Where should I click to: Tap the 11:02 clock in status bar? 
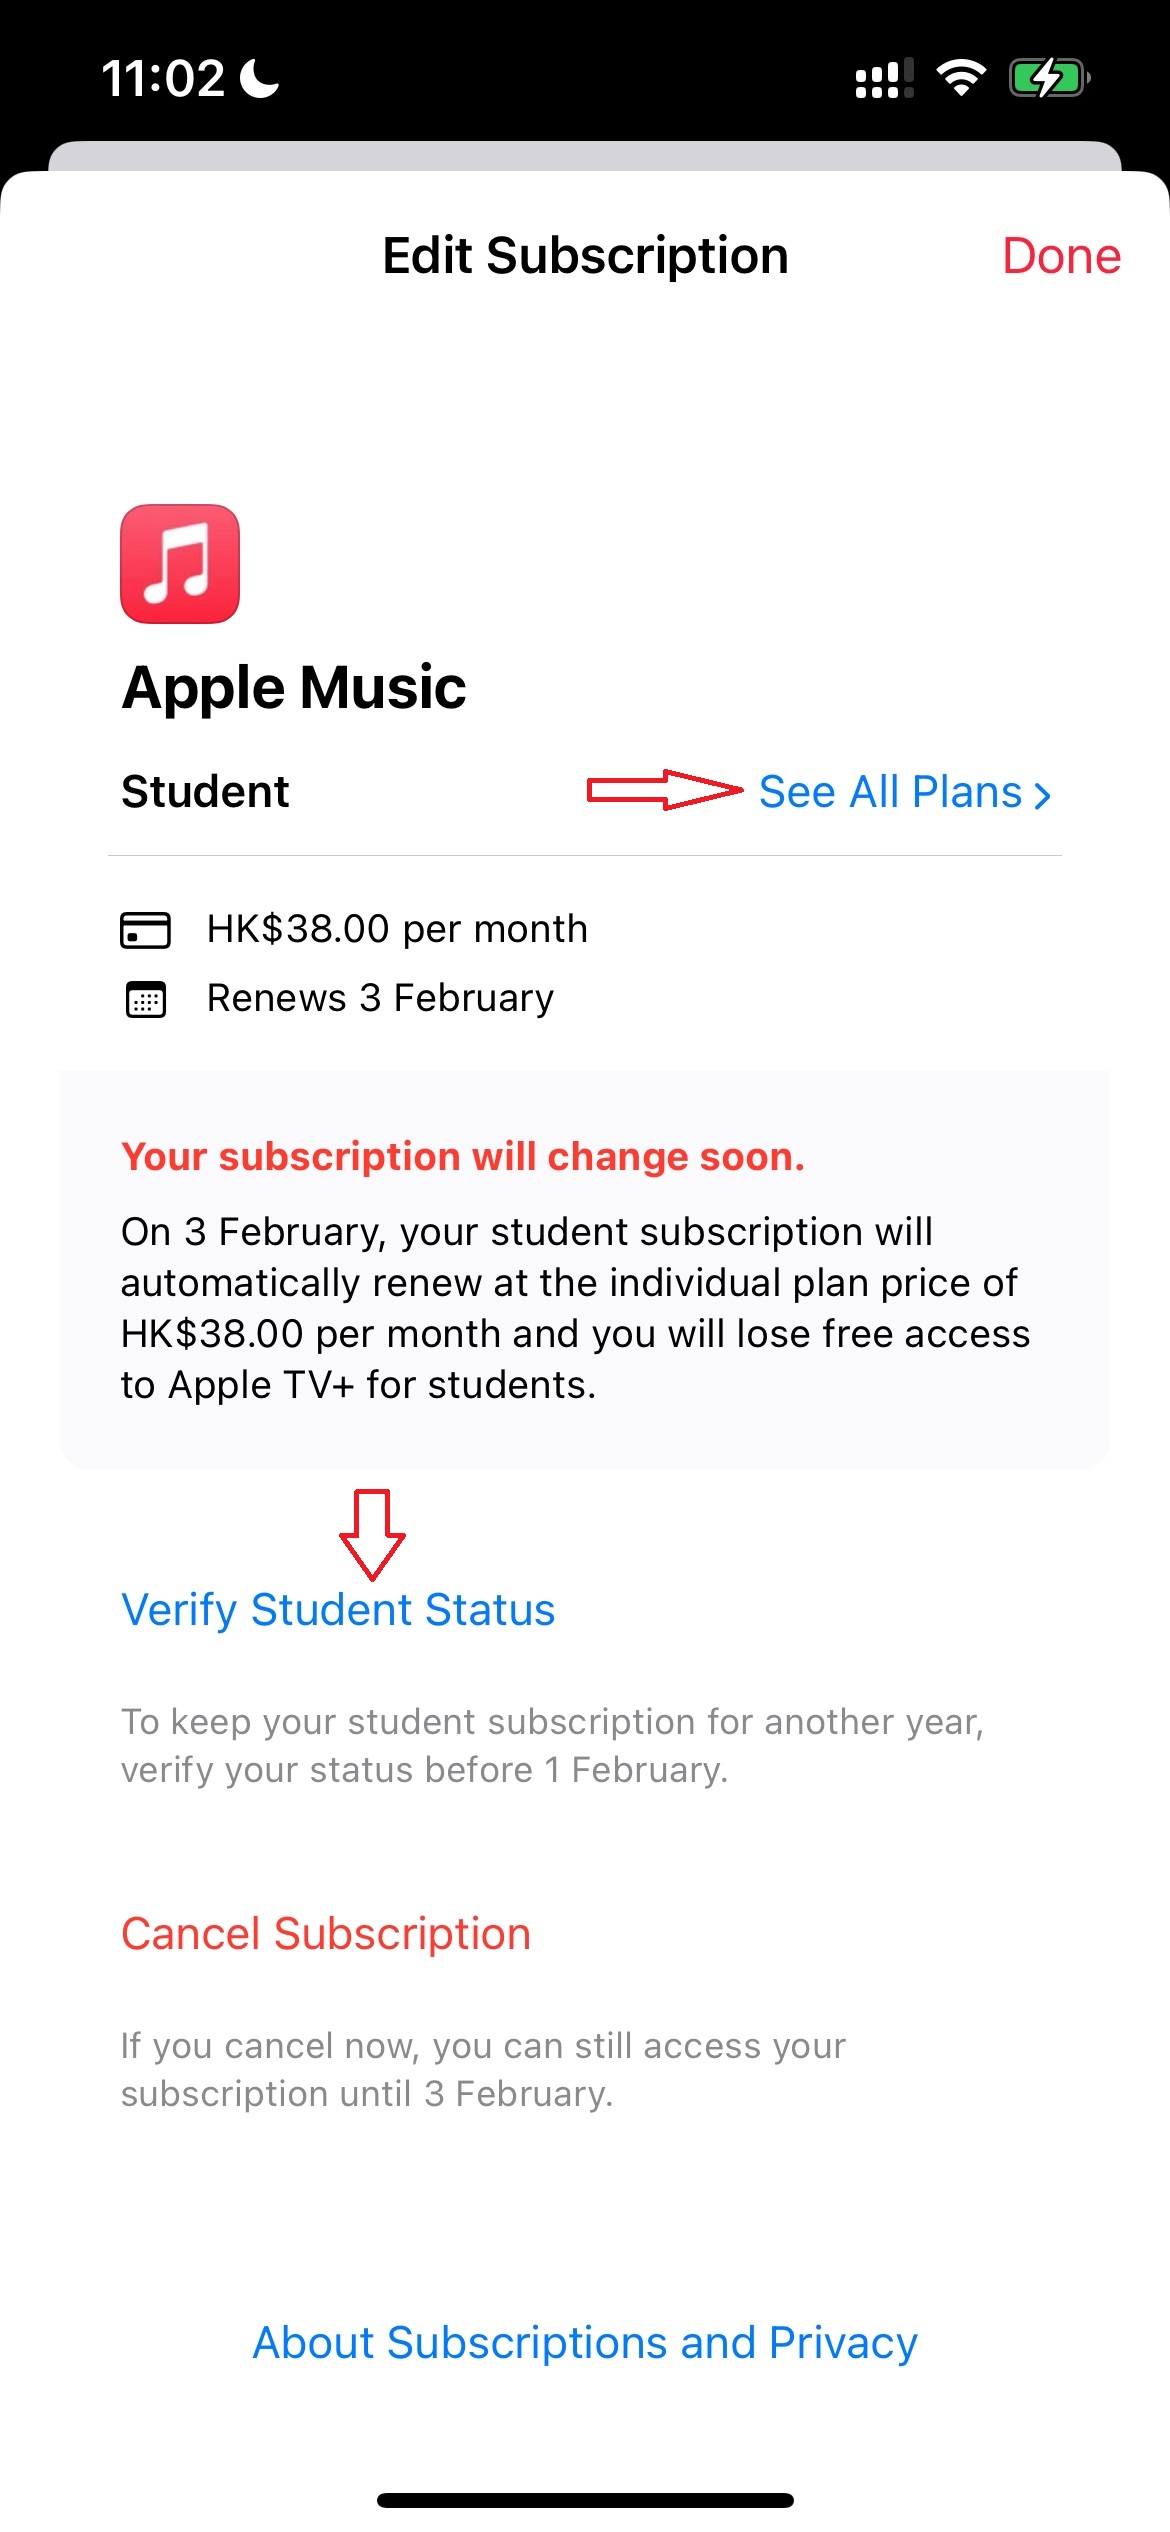coord(164,78)
